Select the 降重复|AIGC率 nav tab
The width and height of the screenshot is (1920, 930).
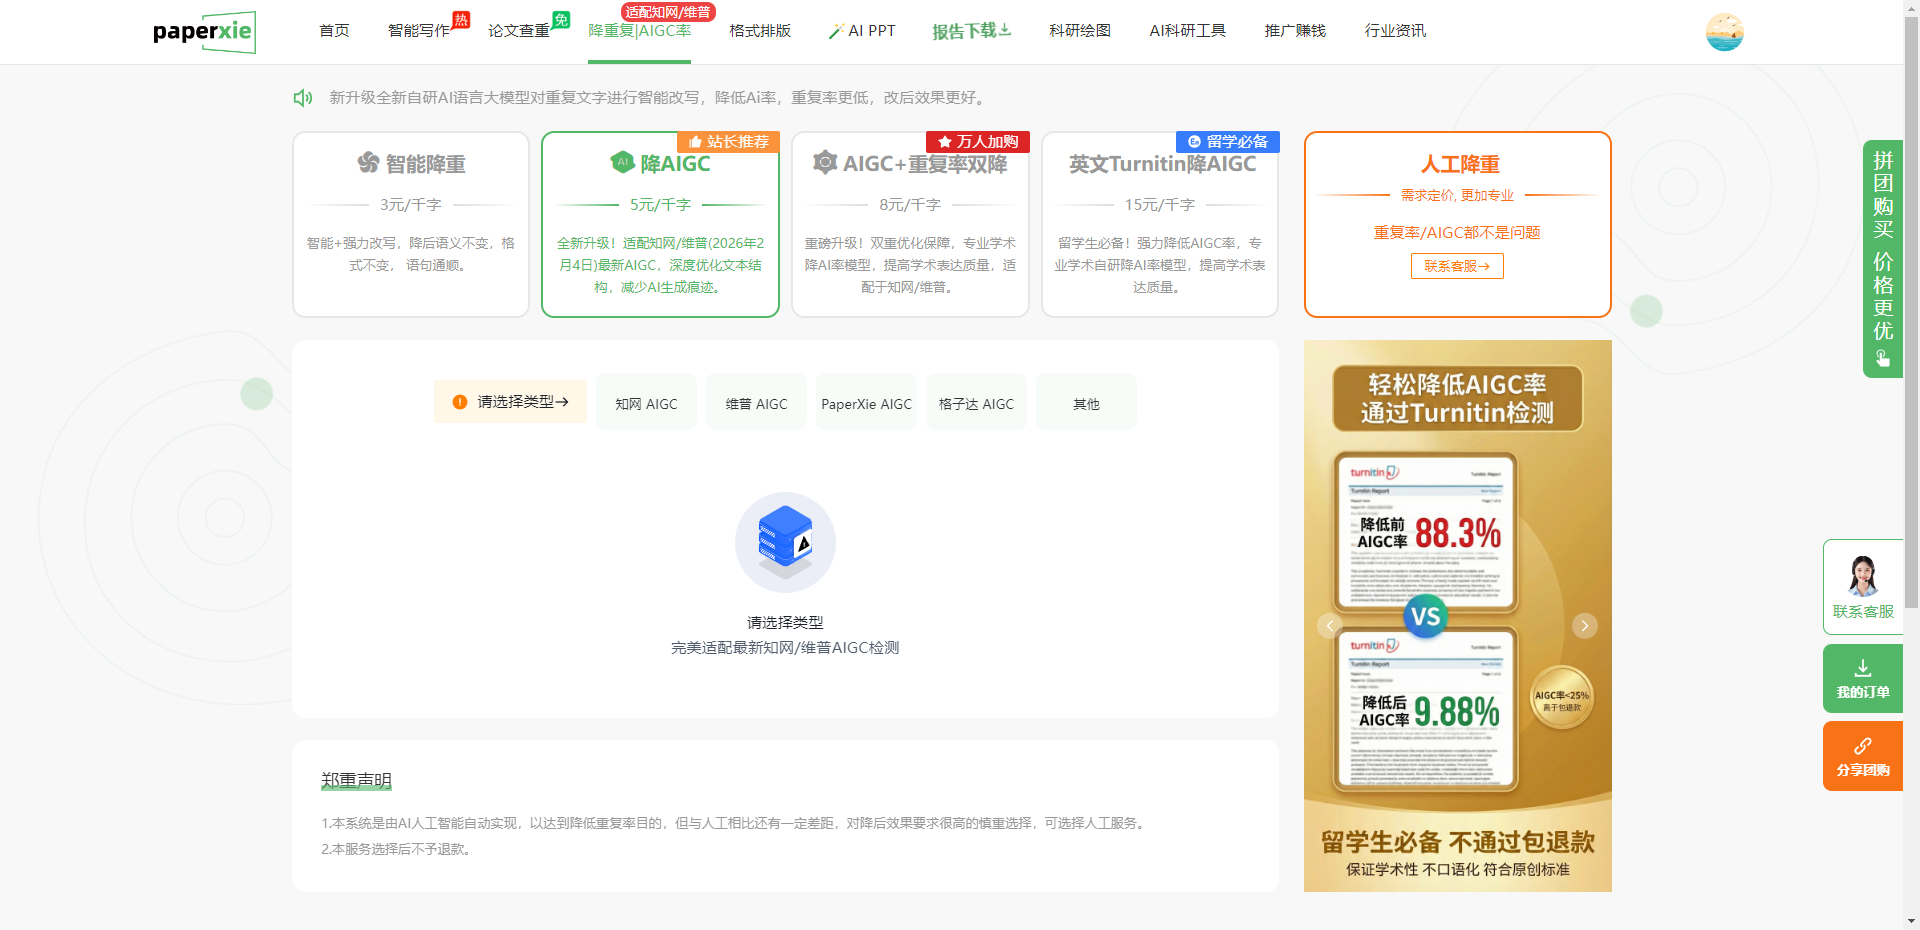point(639,31)
